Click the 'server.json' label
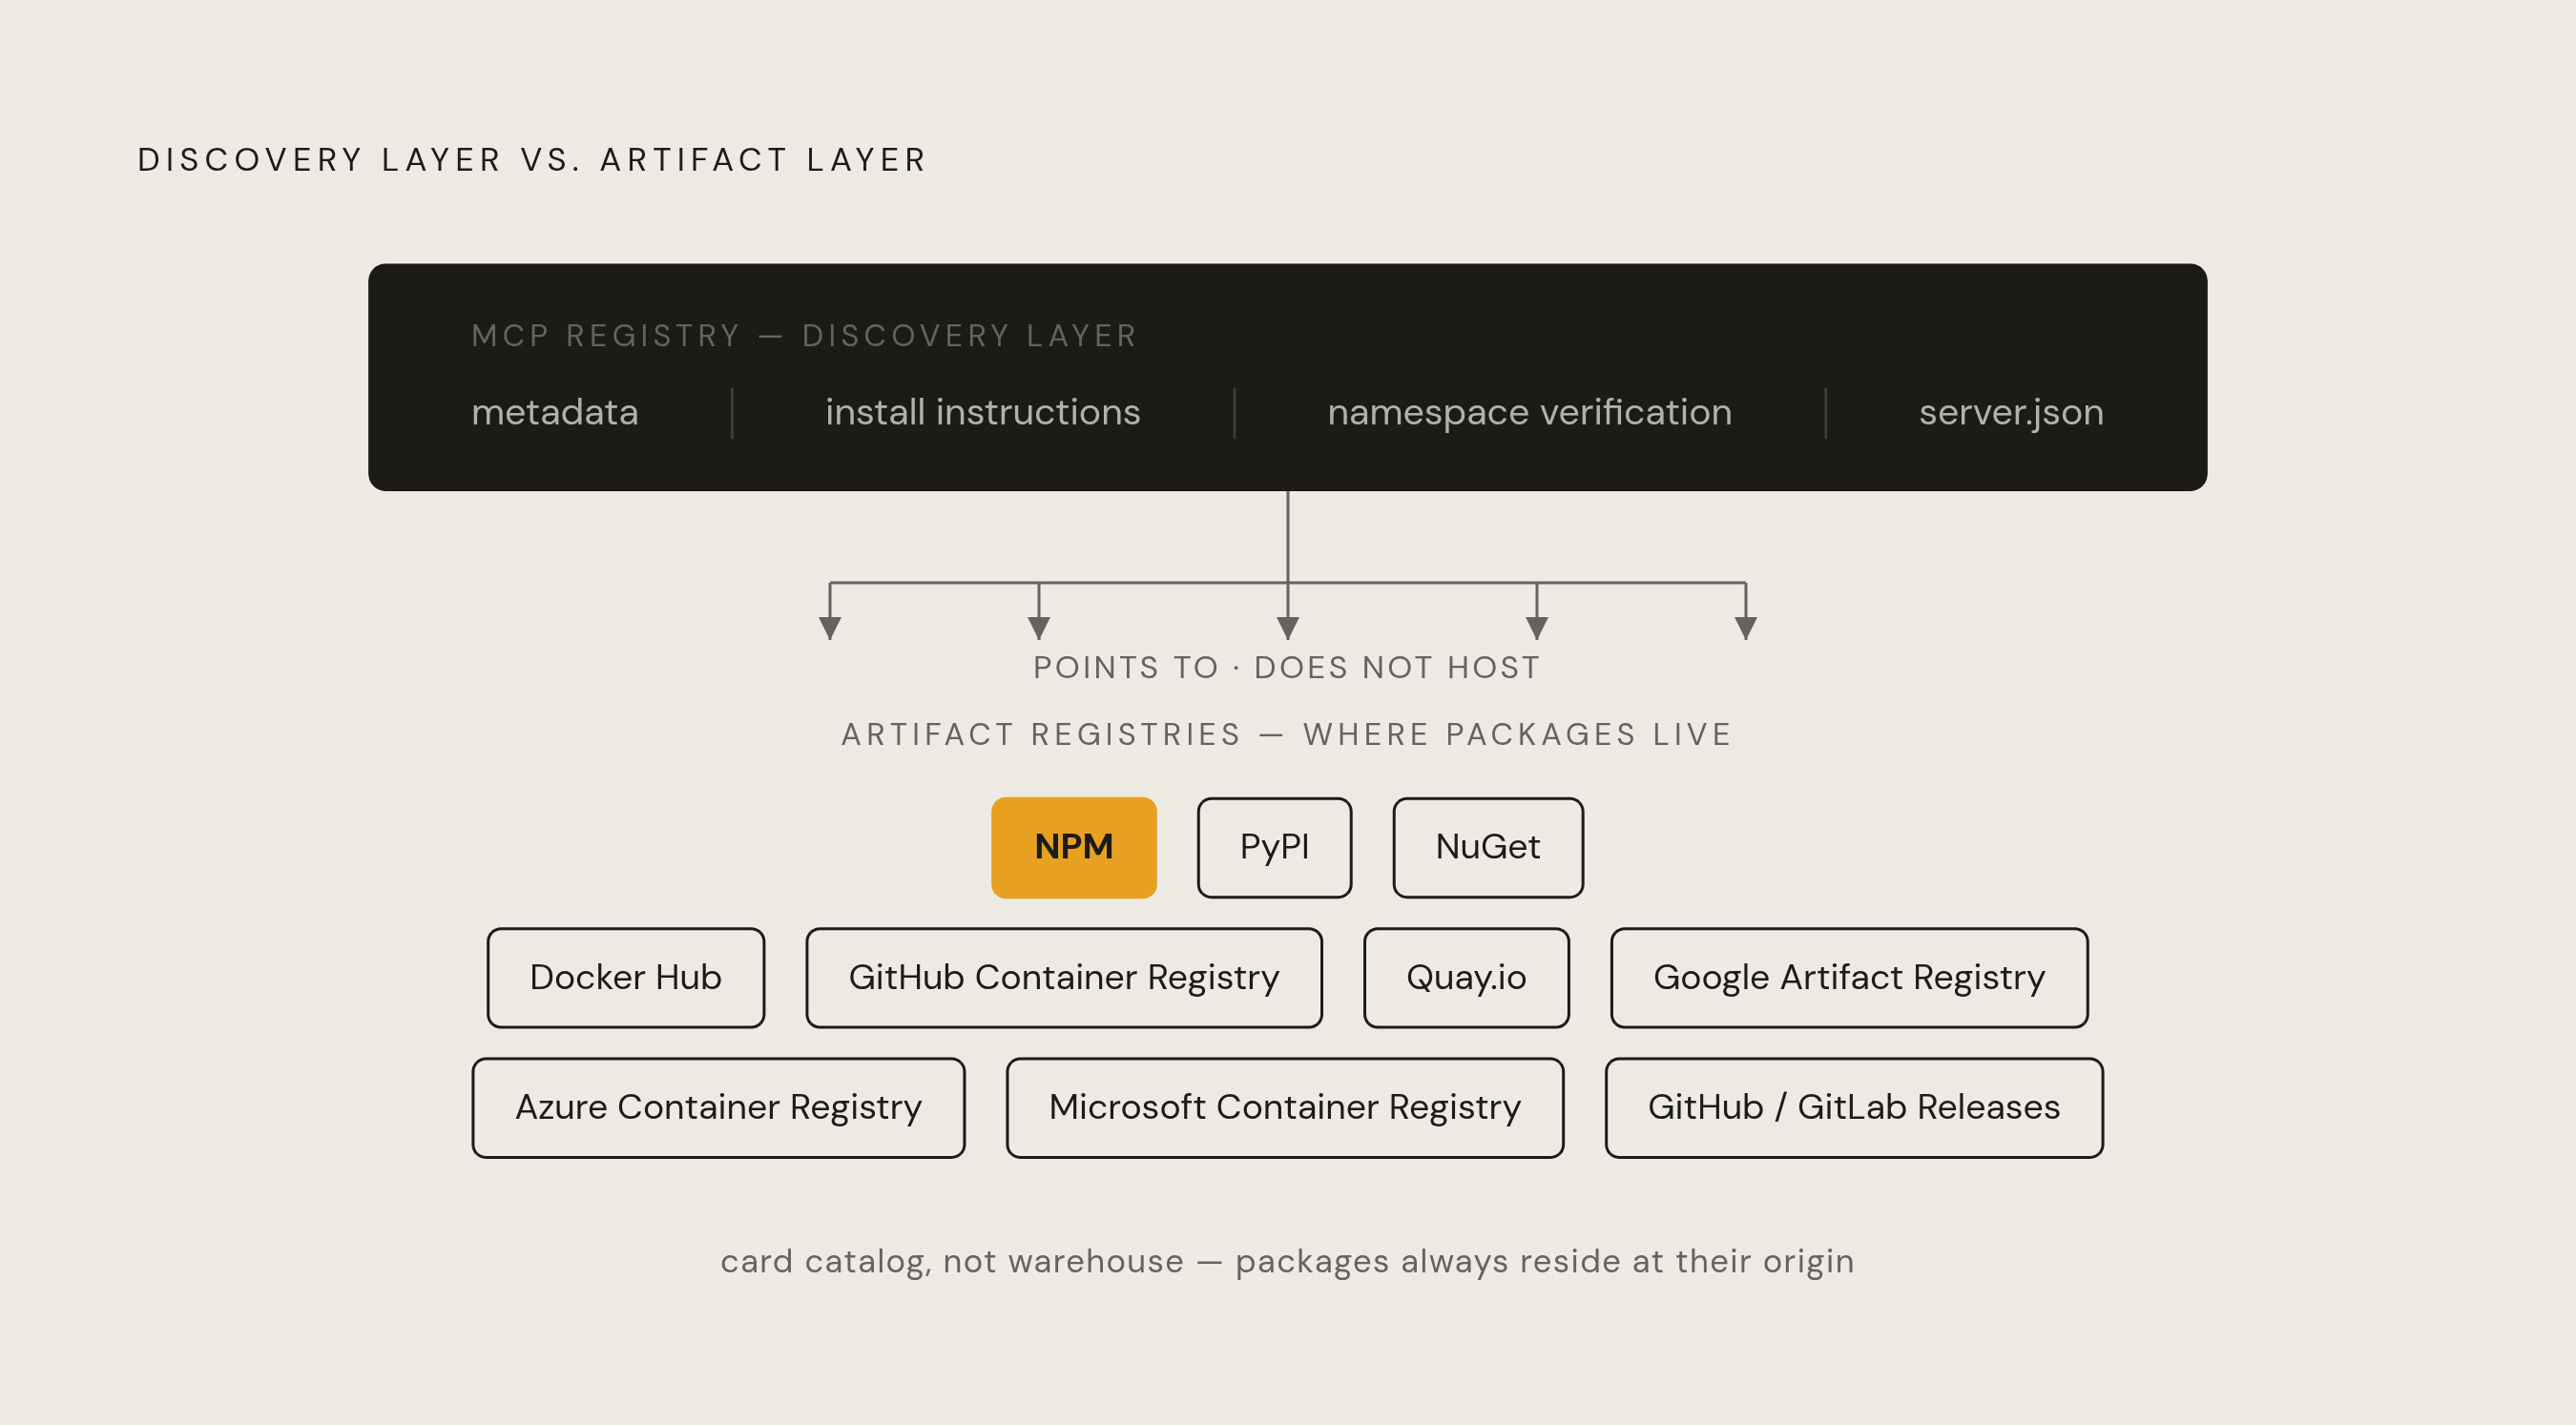This screenshot has height=1425, width=2576. (2011, 413)
